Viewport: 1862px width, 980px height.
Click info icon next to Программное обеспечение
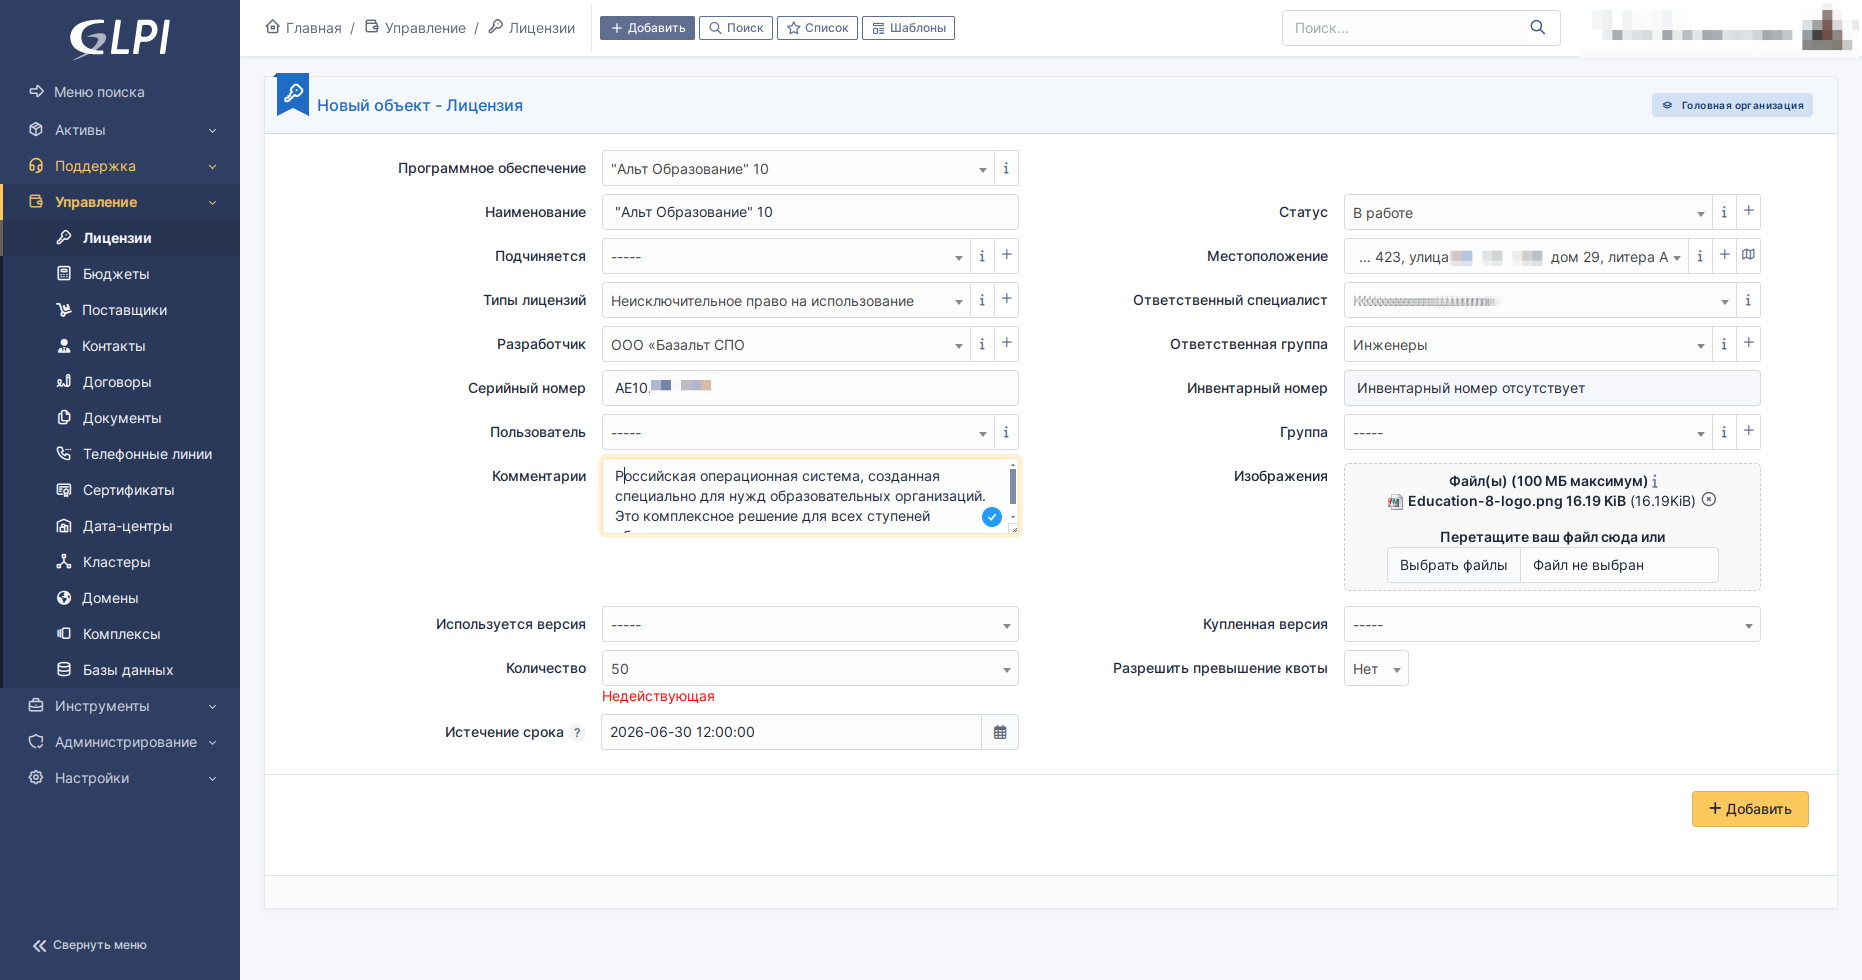click(x=1006, y=169)
